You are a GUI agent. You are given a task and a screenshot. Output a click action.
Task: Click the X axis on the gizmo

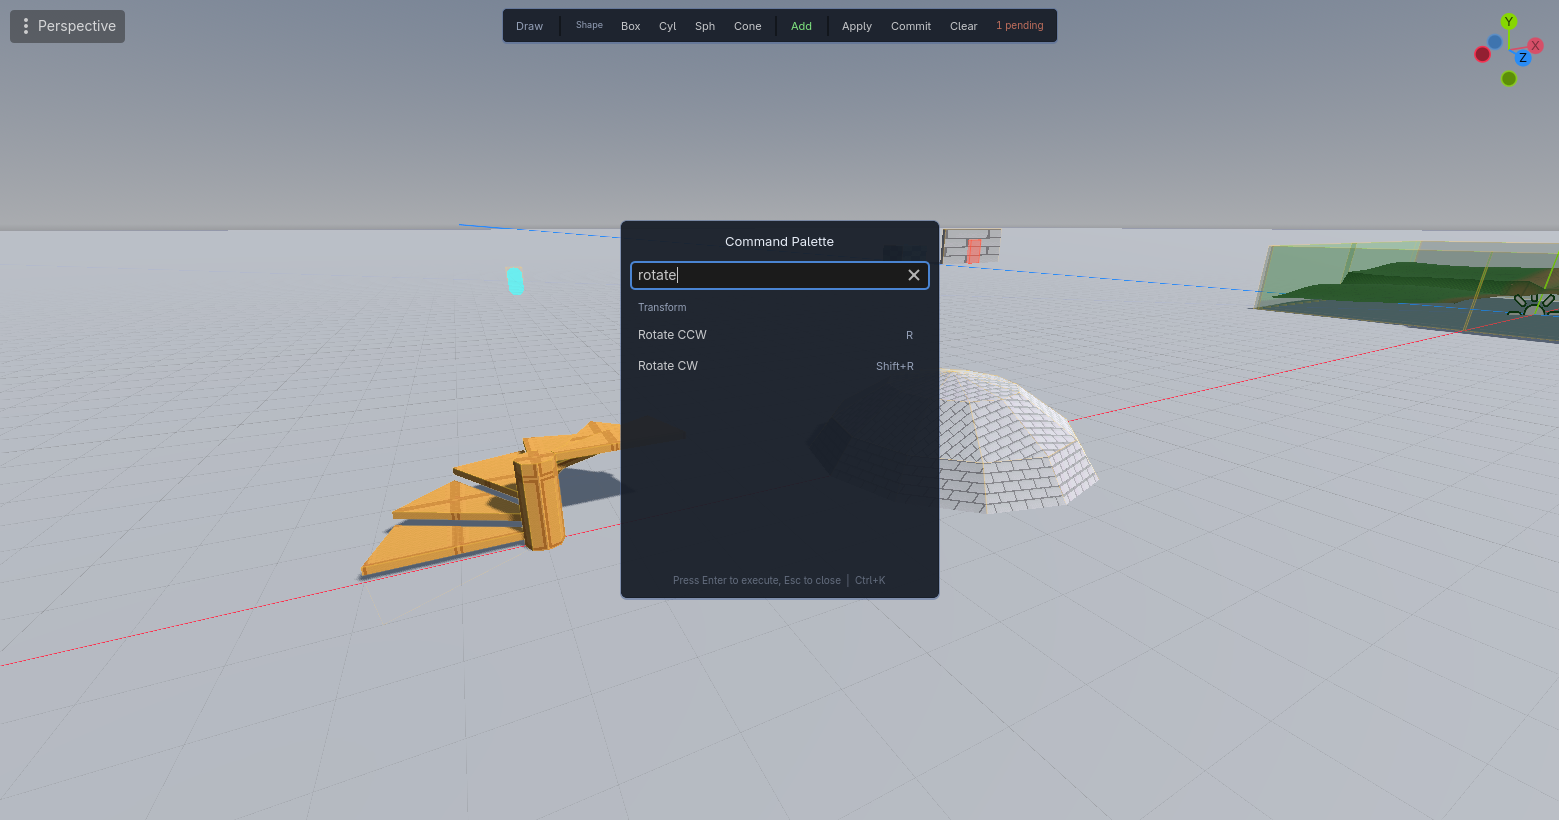(x=1536, y=46)
